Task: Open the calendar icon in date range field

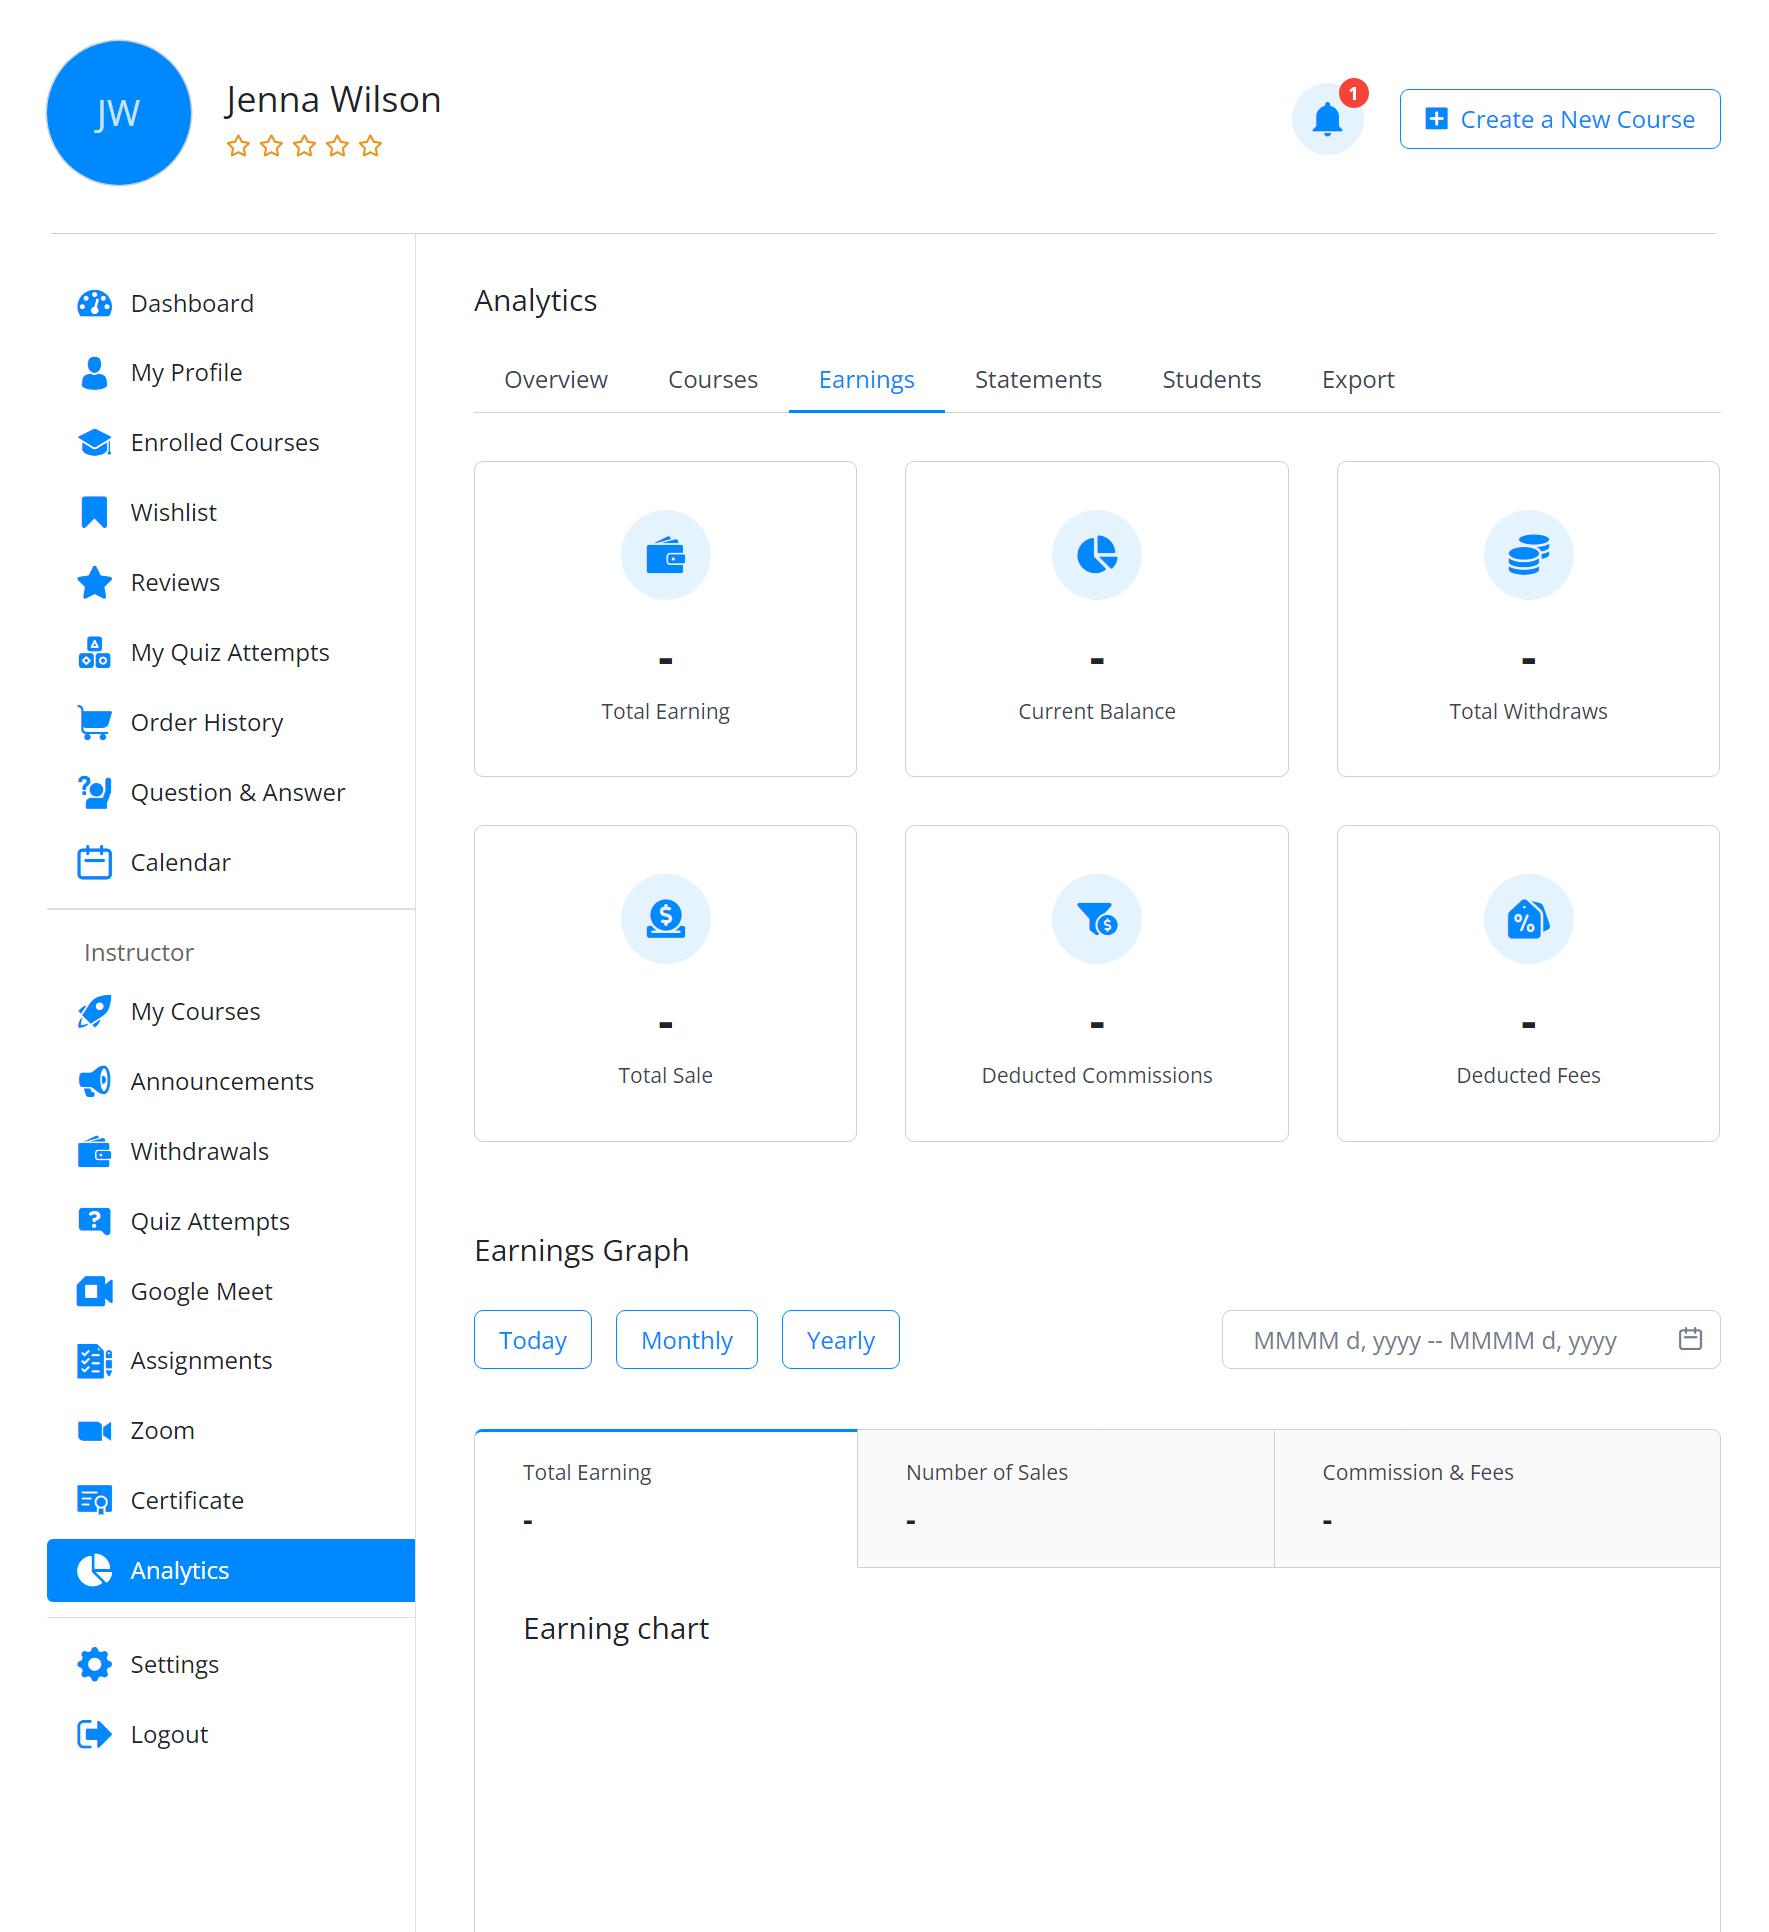Action: tap(1690, 1339)
